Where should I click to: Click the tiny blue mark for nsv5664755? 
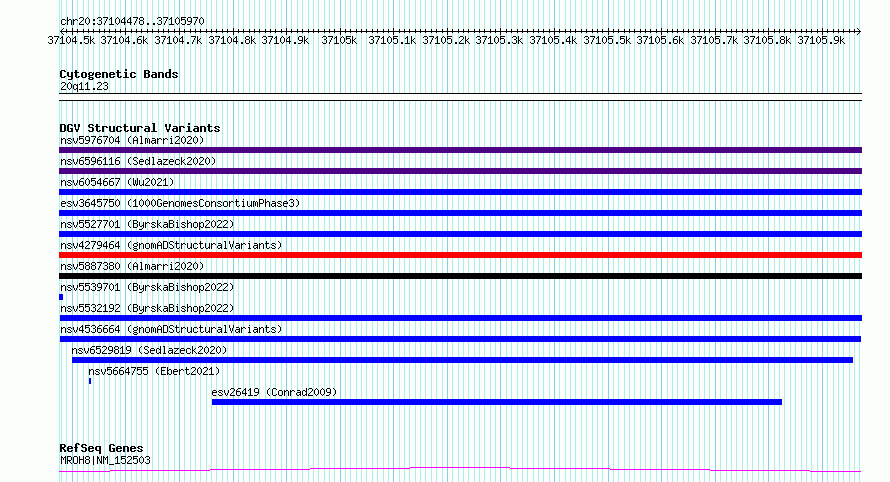coord(90,381)
